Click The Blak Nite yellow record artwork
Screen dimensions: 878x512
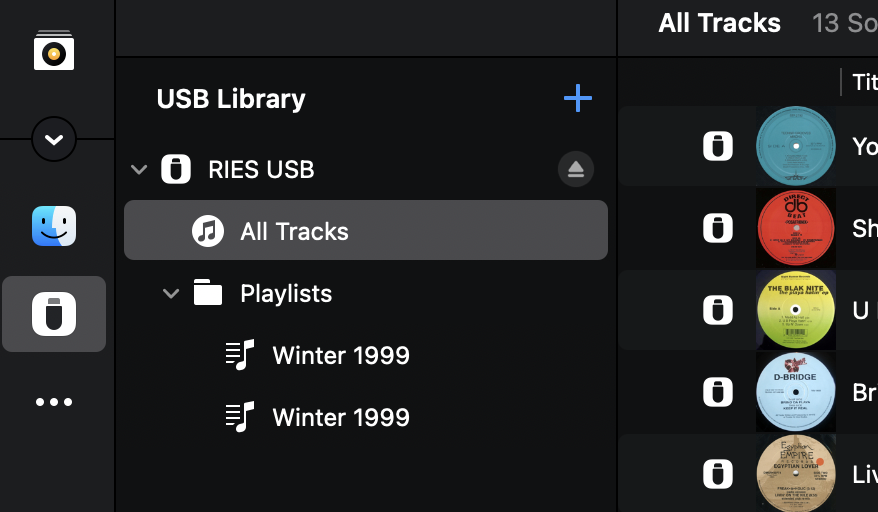(796, 310)
